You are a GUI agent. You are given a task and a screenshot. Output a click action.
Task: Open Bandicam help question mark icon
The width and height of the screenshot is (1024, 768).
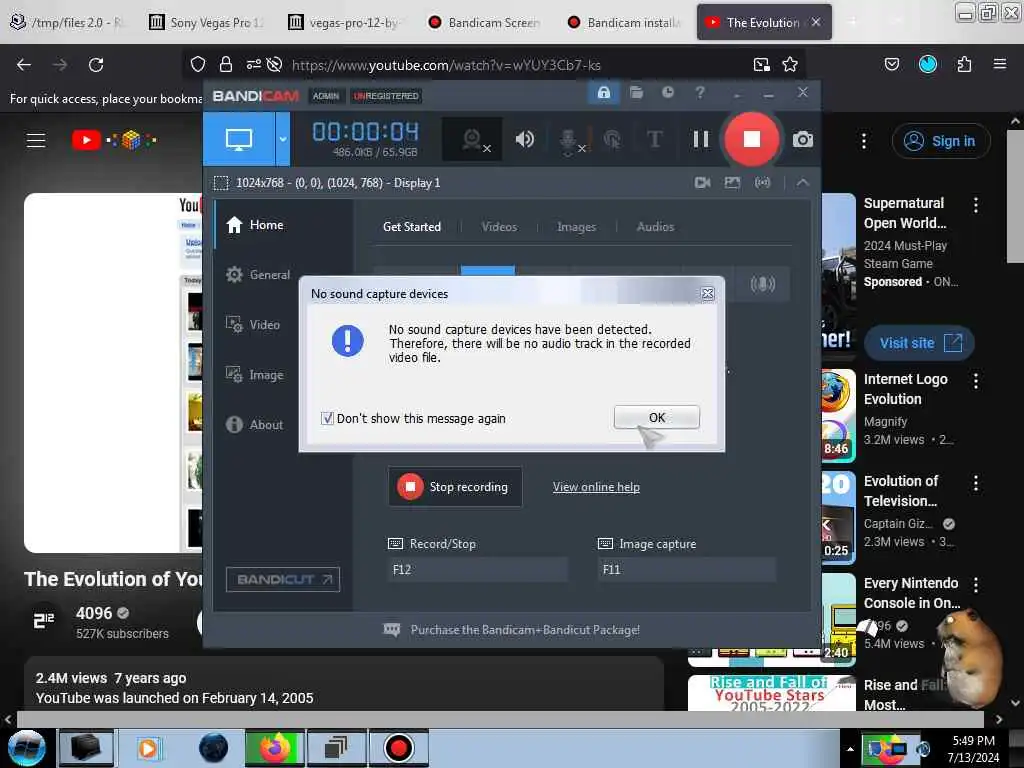[x=700, y=93]
